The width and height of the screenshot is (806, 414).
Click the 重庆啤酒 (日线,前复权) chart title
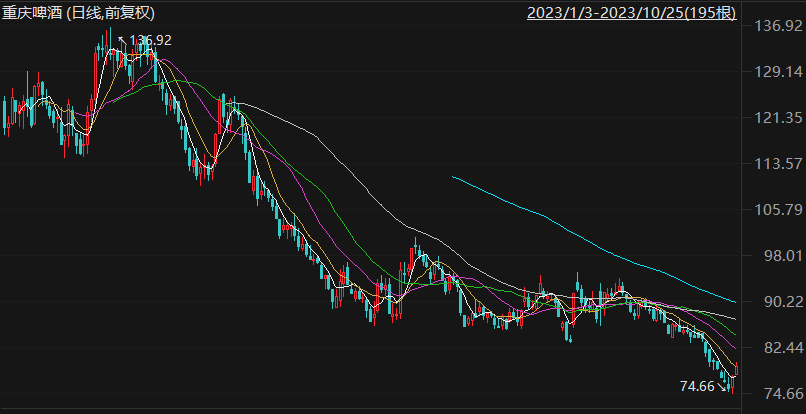(x=78, y=13)
